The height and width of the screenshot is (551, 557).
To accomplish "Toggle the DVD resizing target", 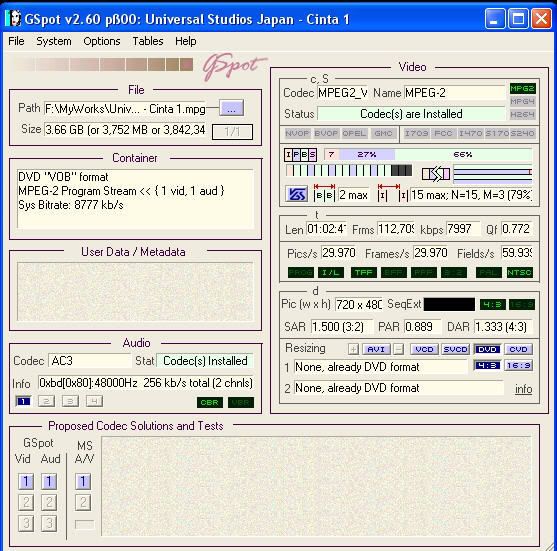I will 487,349.
